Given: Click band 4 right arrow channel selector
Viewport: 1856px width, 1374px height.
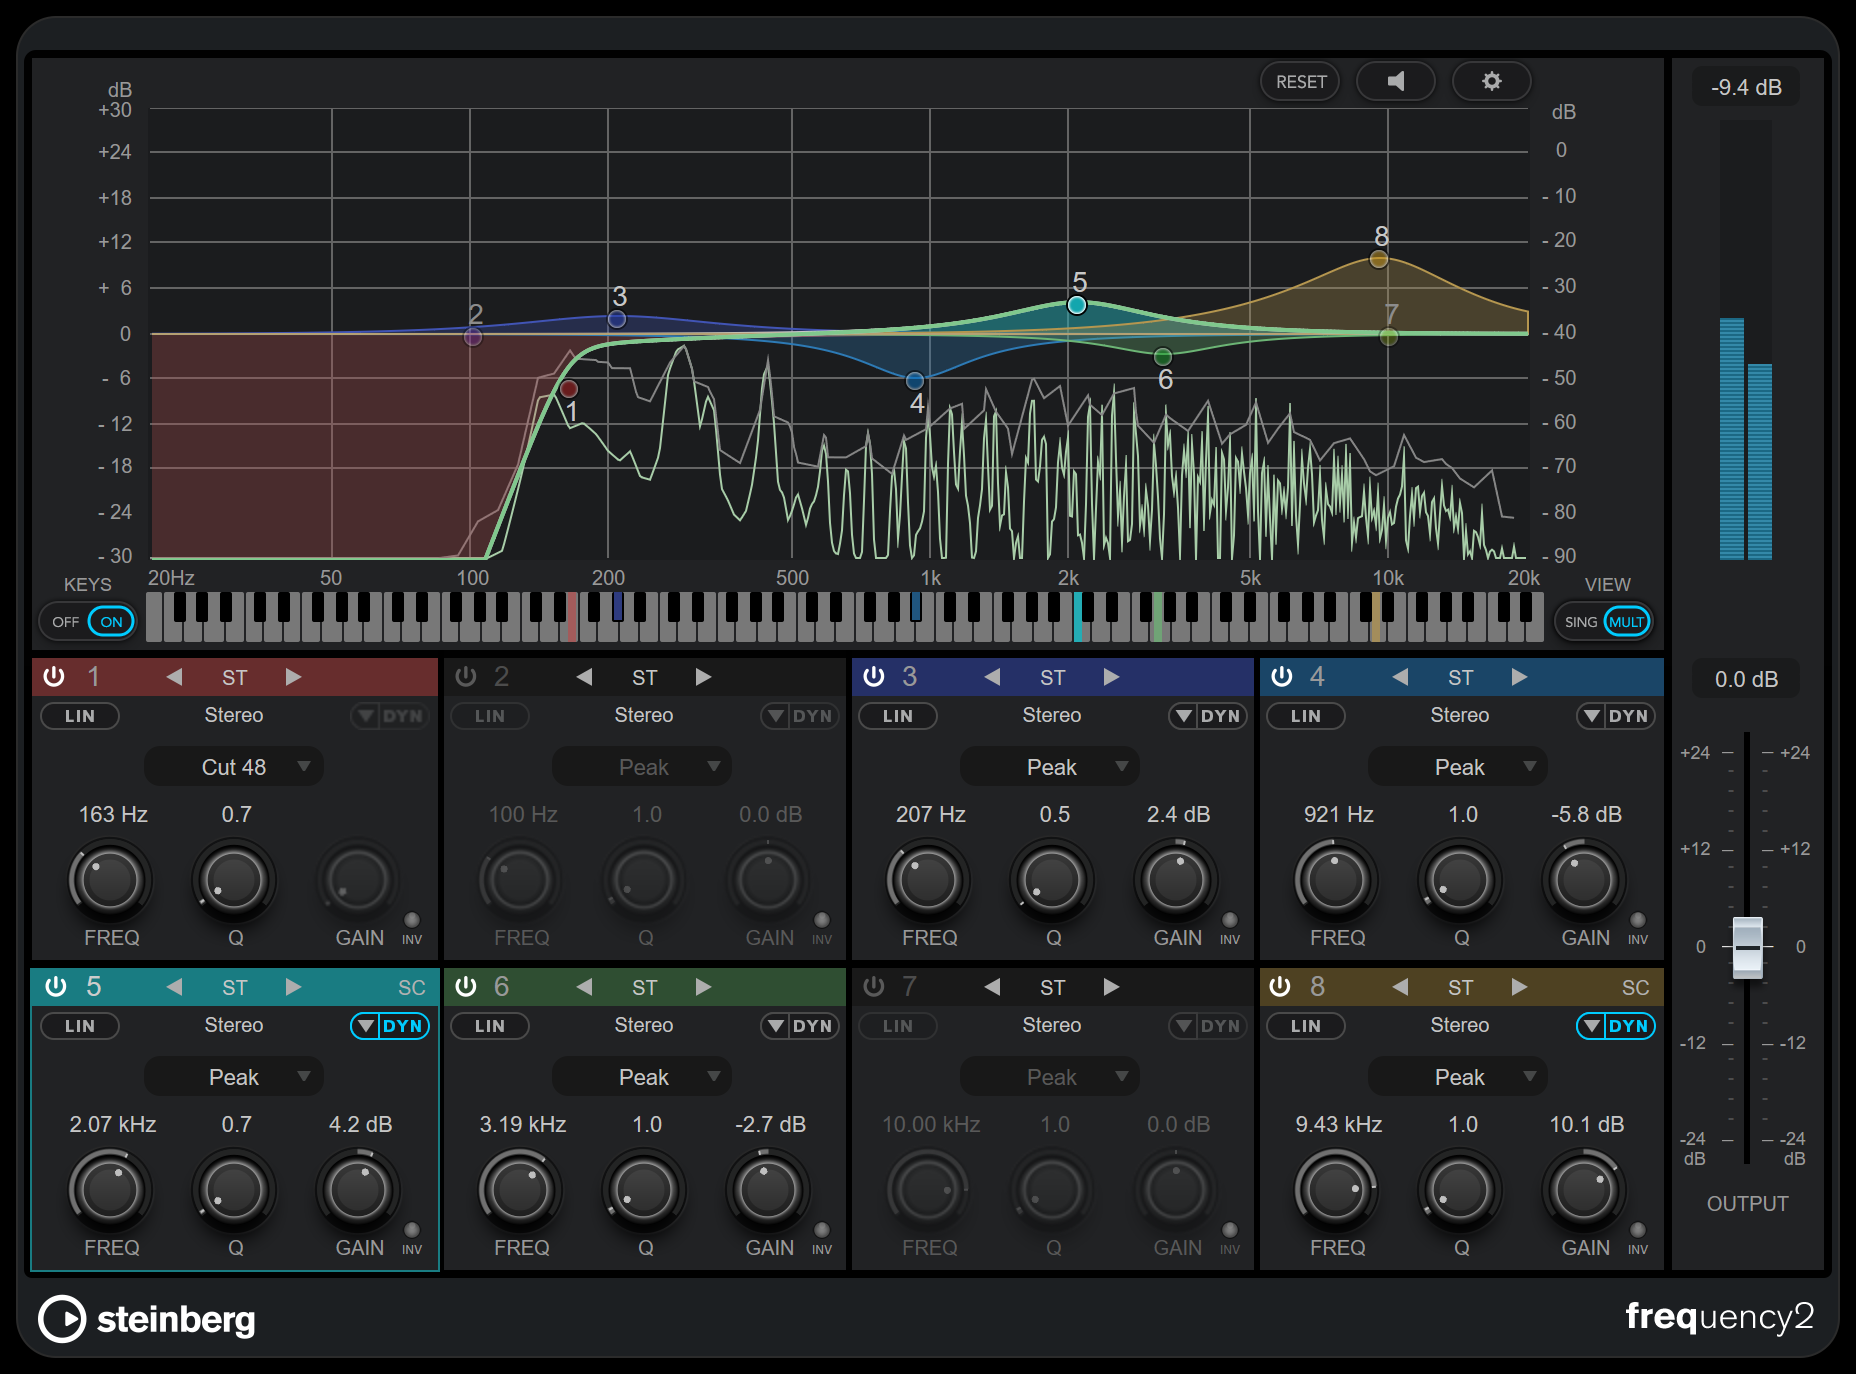Looking at the screenshot, I should 1519,677.
